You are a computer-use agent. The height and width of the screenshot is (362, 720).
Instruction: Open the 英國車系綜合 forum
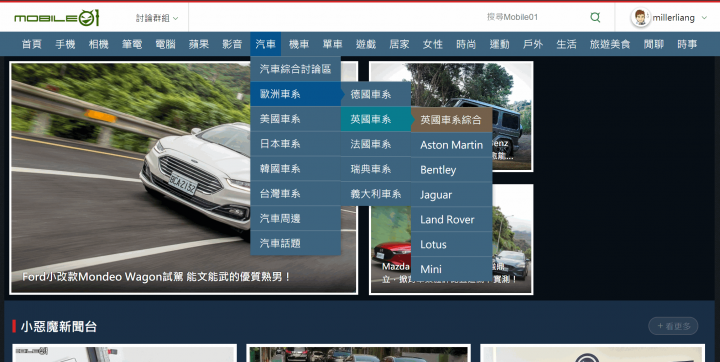tap(451, 120)
